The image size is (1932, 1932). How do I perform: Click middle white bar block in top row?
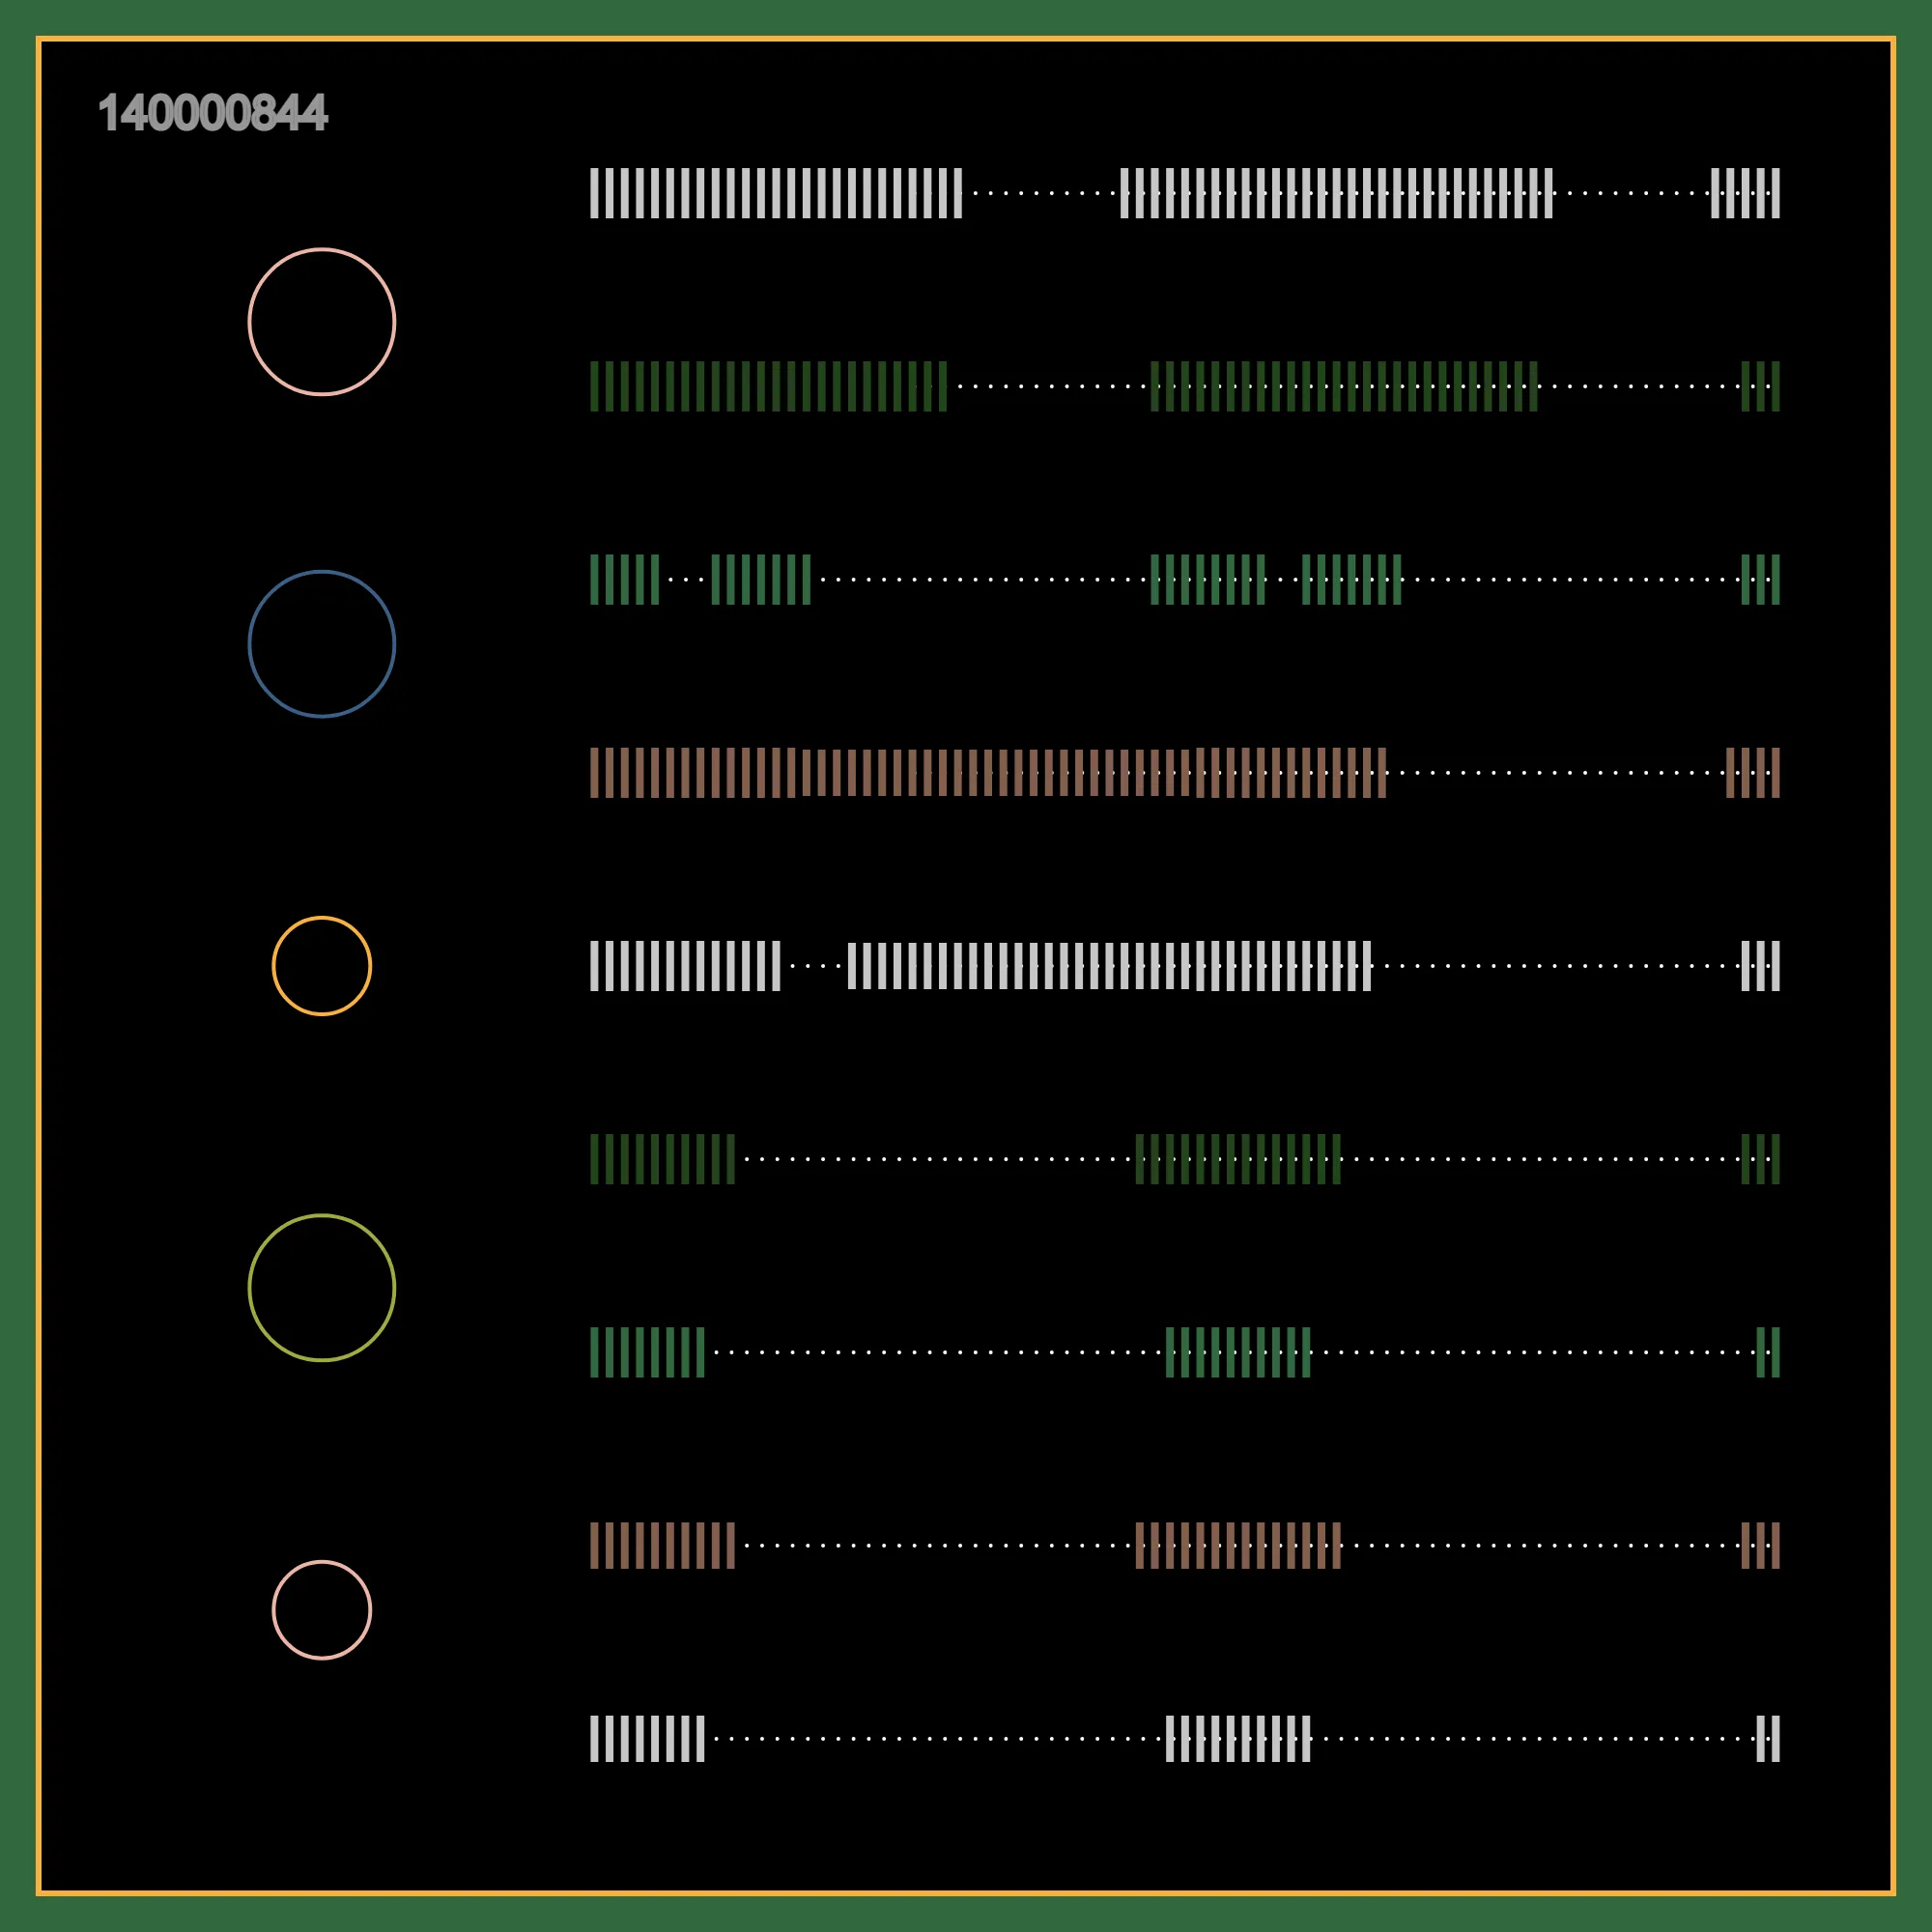[1336, 193]
